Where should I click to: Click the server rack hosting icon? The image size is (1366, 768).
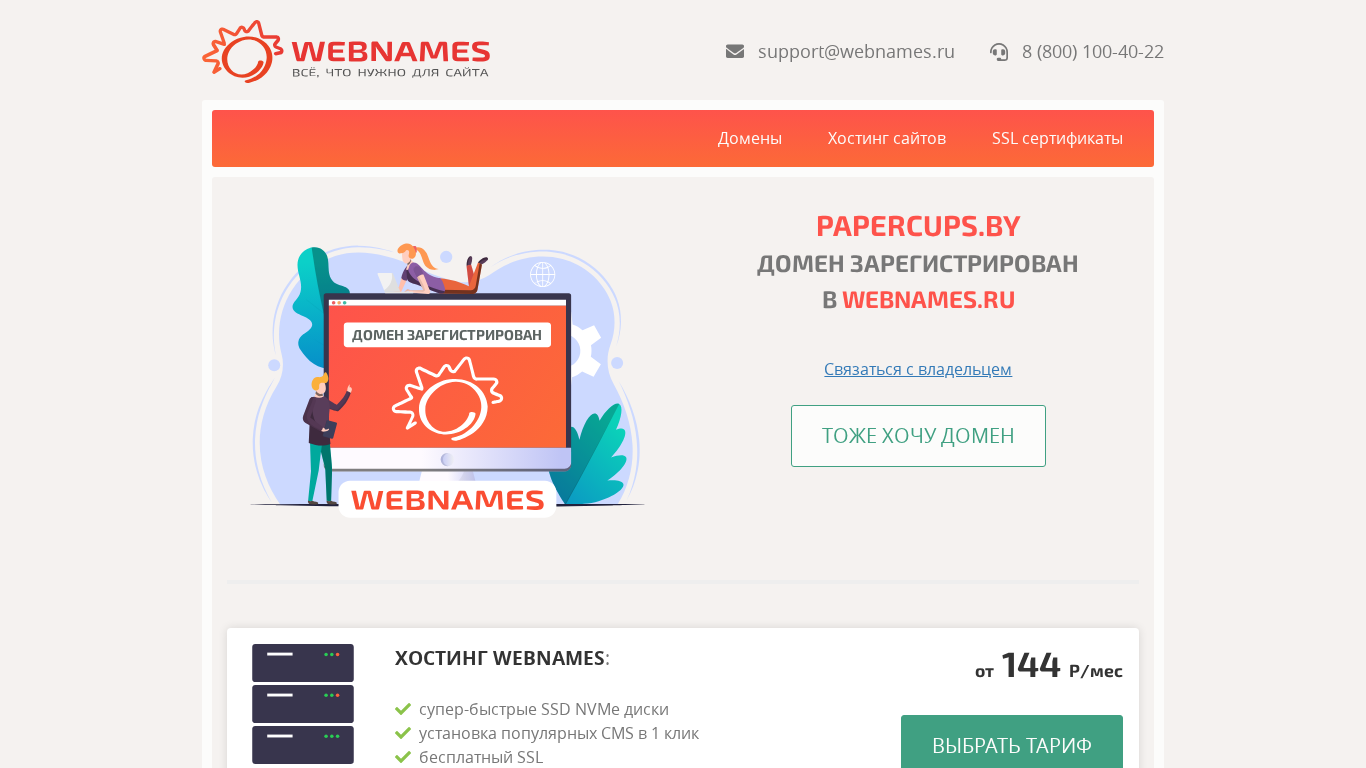click(x=303, y=704)
